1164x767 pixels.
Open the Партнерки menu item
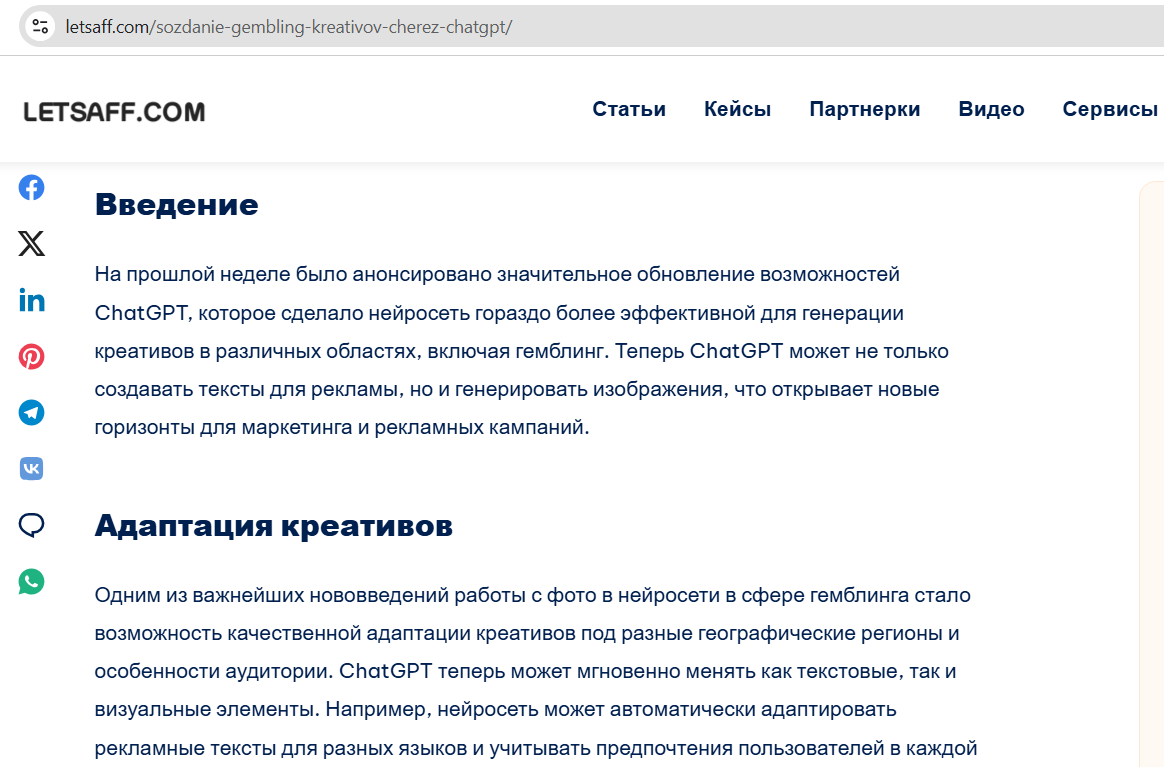coord(865,109)
